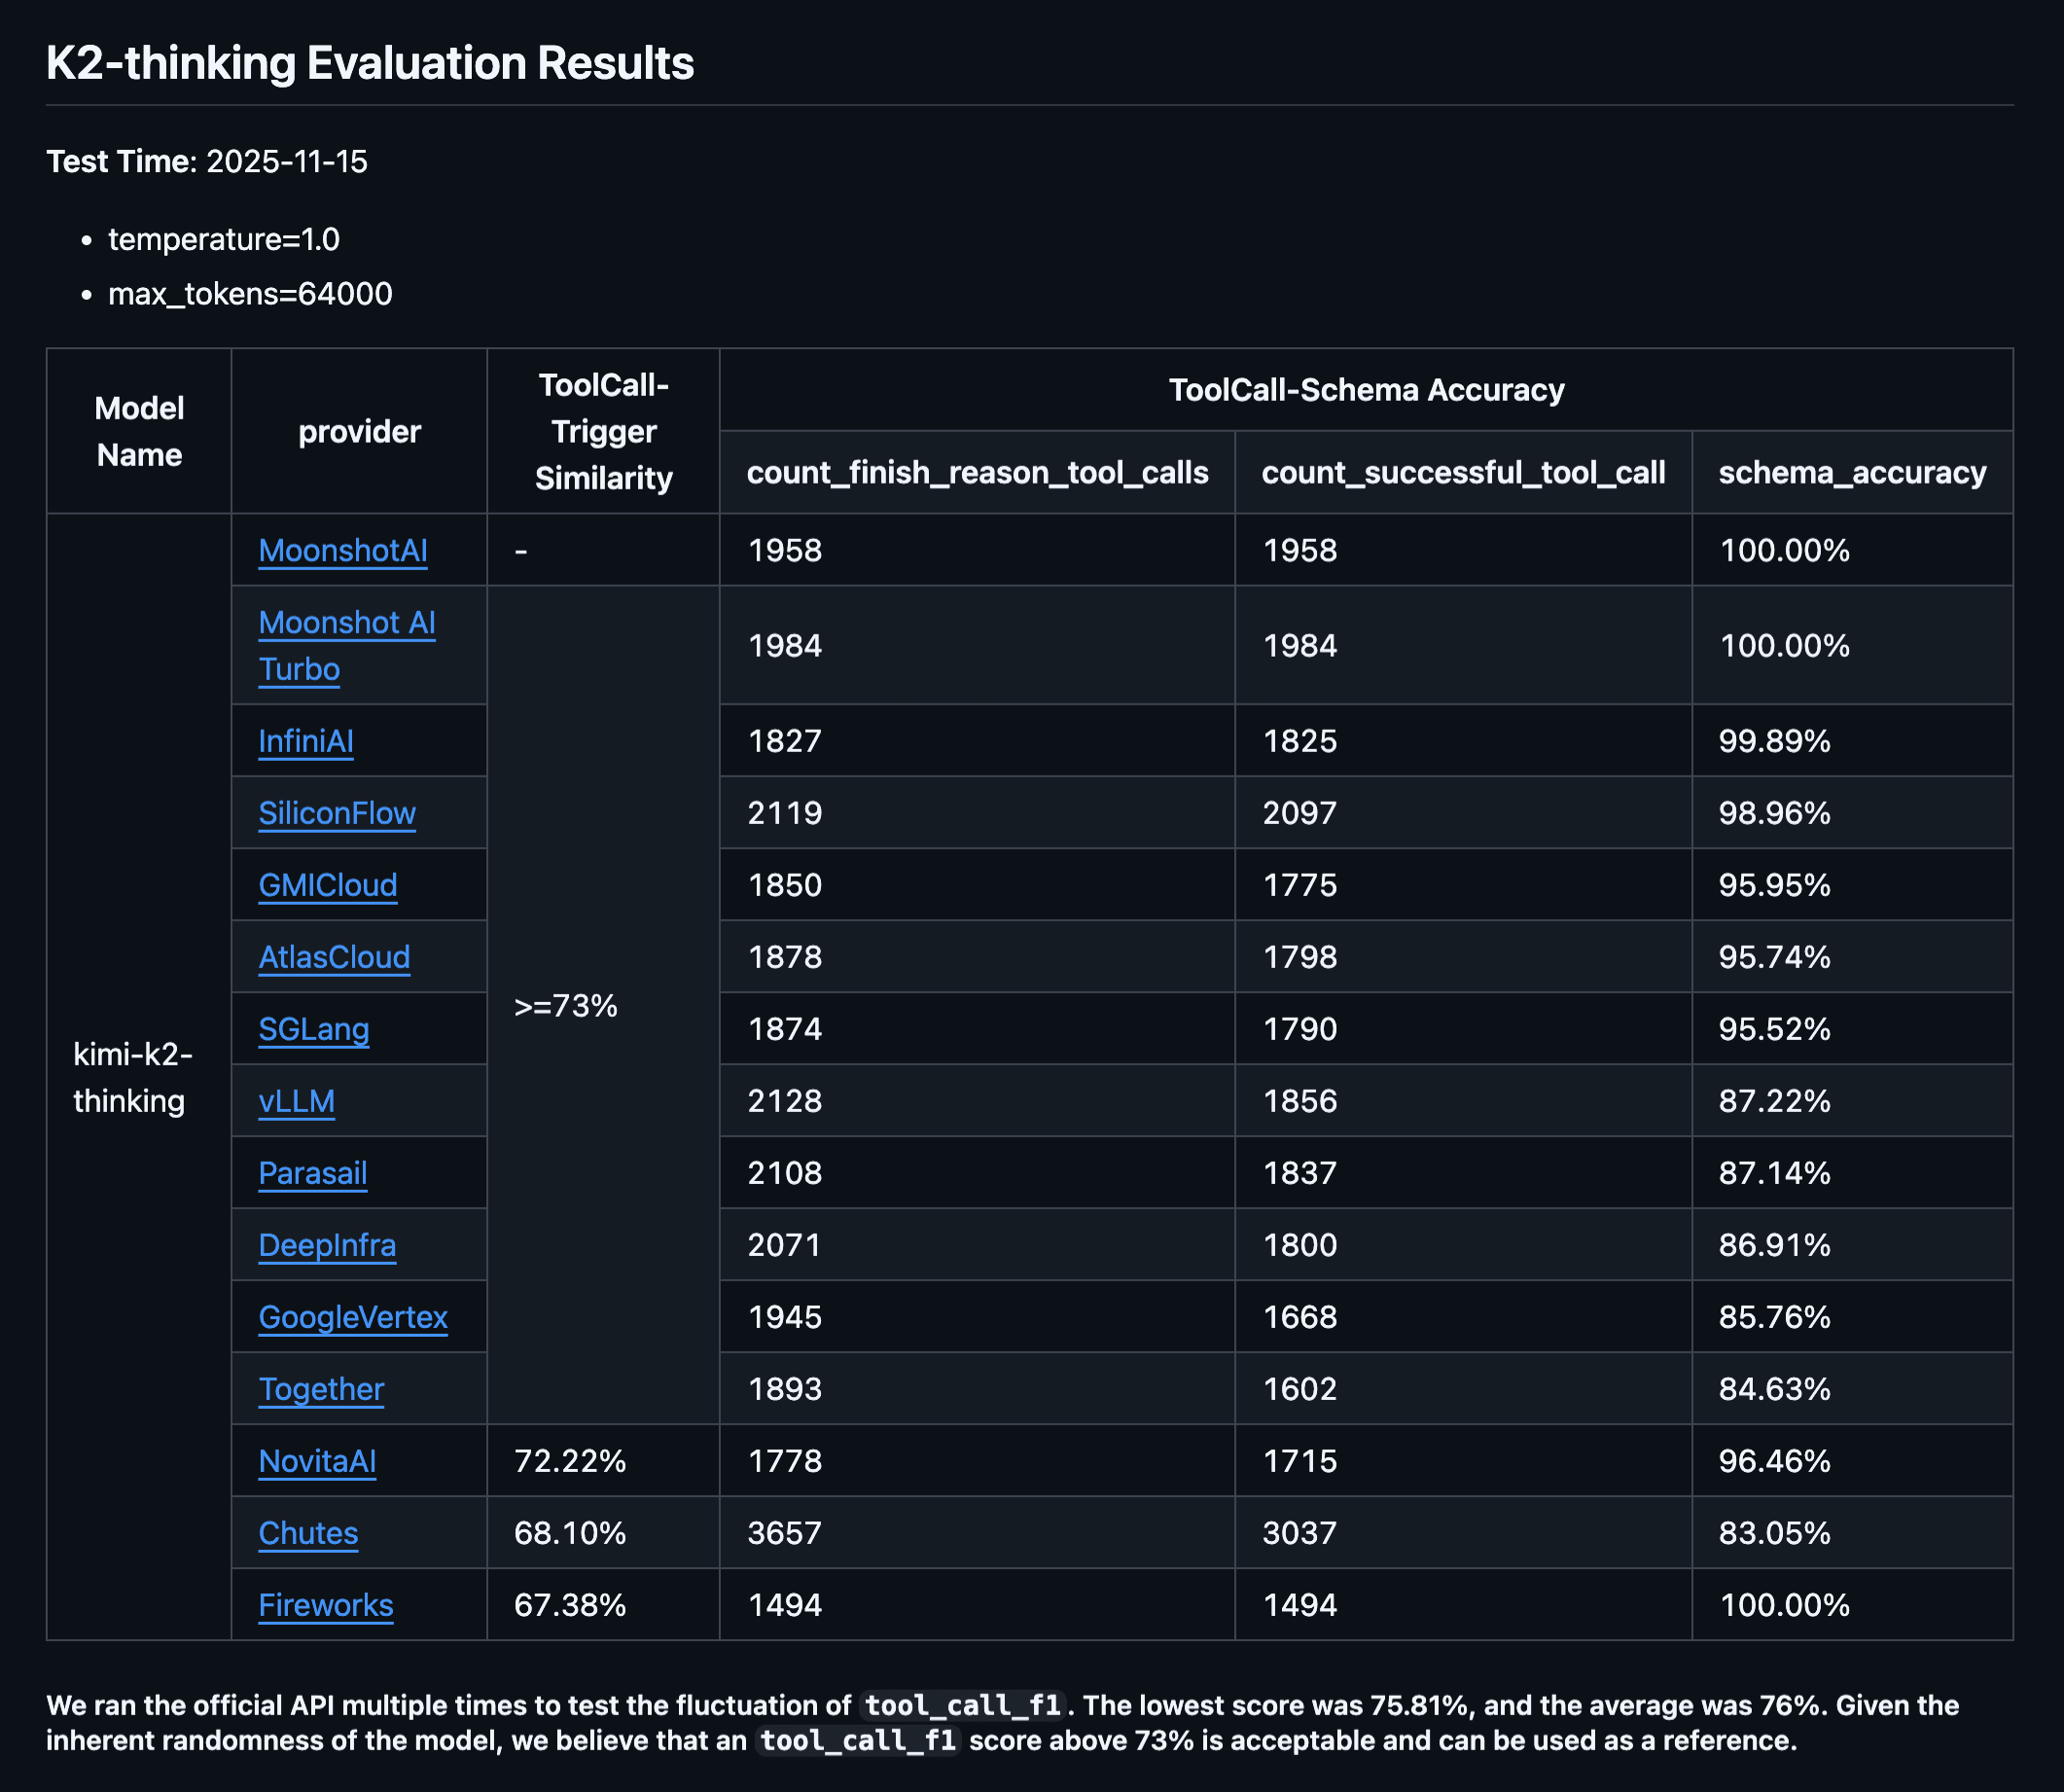Follow the DeepInfra provider link
Image resolution: width=2064 pixels, height=1792 pixels.
pos(326,1245)
